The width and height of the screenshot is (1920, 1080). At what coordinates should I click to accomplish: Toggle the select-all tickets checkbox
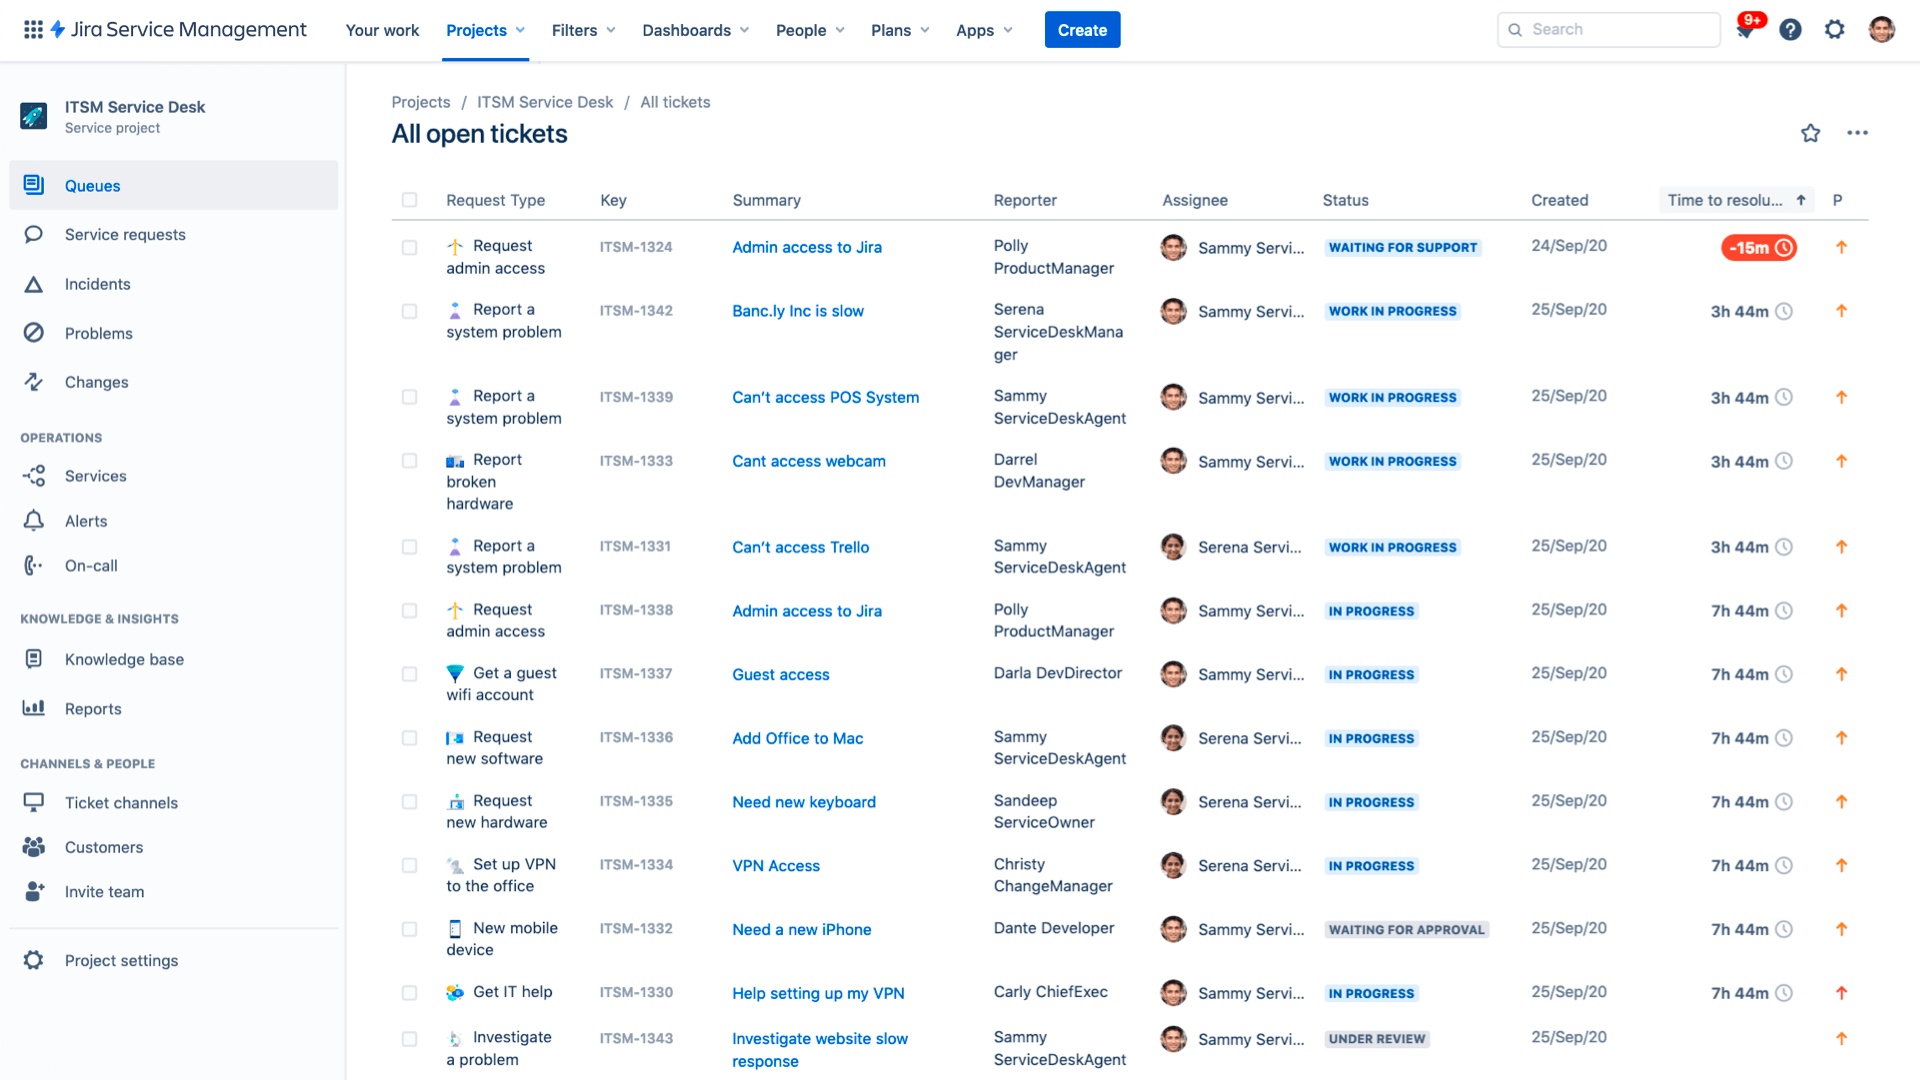(x=410, y=199)
